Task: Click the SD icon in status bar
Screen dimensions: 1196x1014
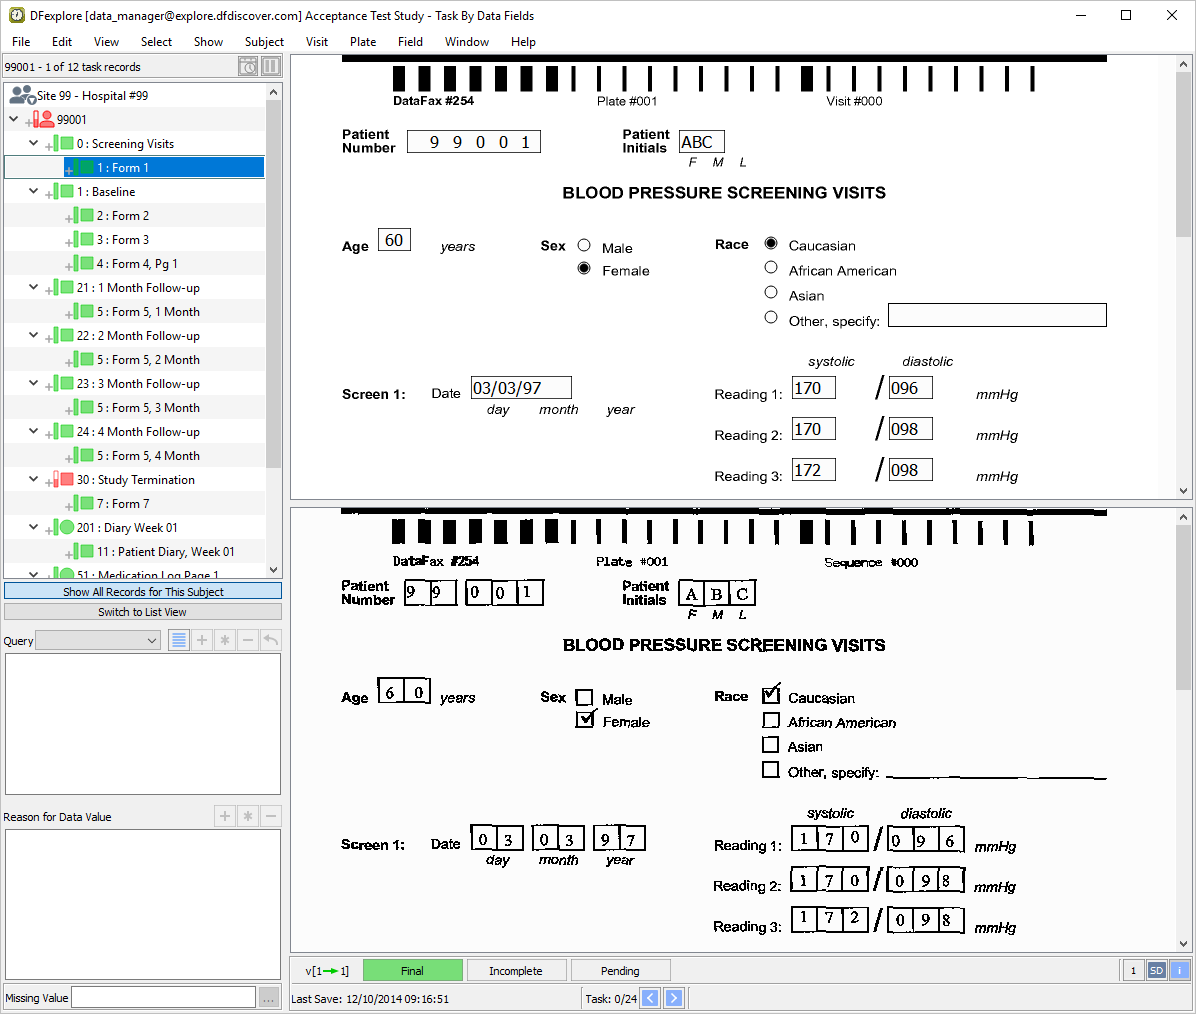Action: click(1156, 970)
